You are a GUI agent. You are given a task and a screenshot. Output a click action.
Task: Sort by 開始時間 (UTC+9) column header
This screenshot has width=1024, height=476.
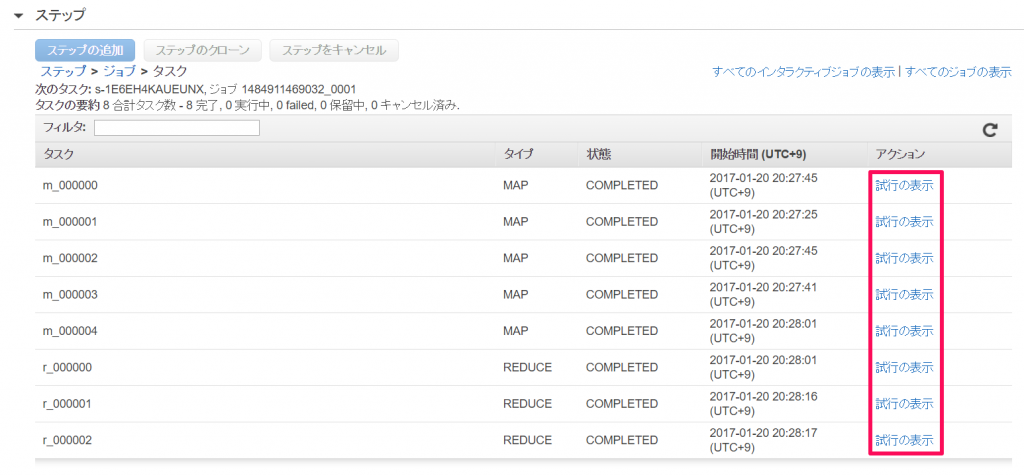pyautogui.click(x=758, y=155)
